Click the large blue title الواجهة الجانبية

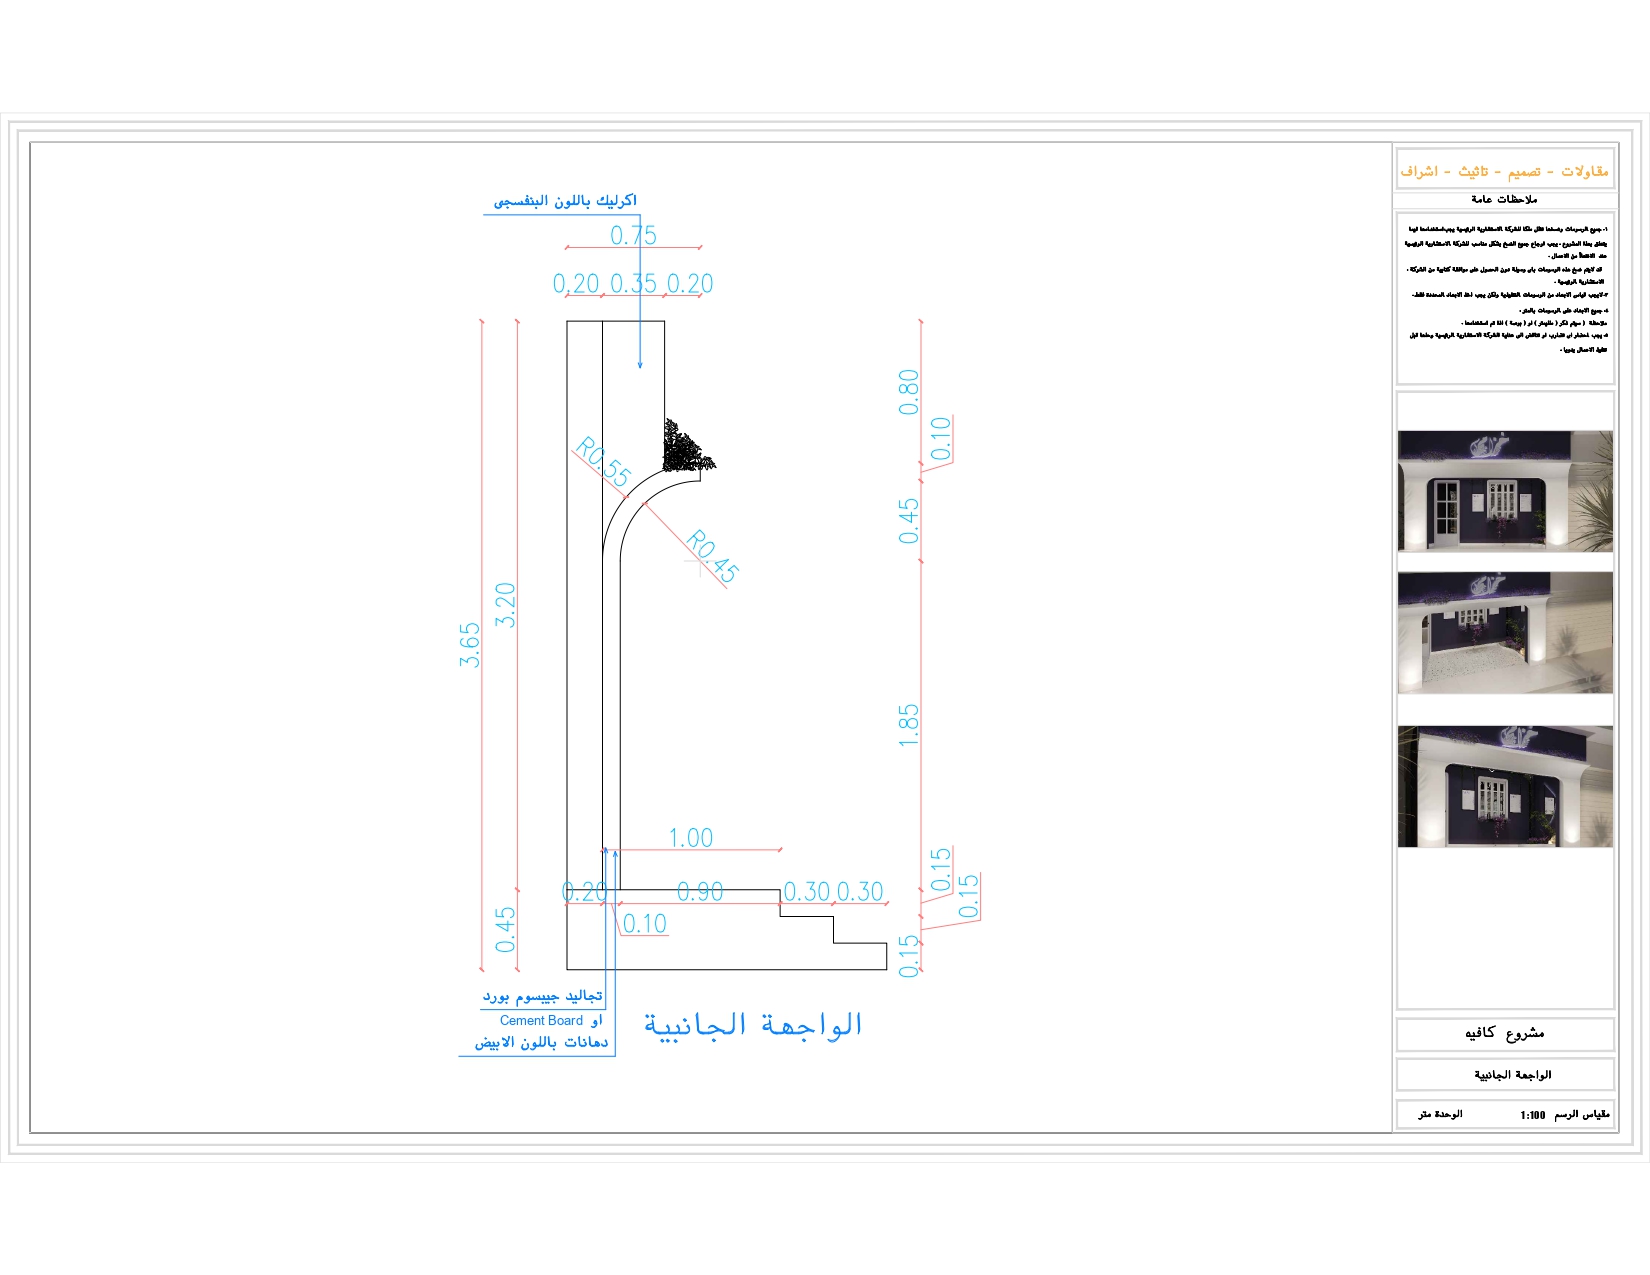(x=753, y=1025)
